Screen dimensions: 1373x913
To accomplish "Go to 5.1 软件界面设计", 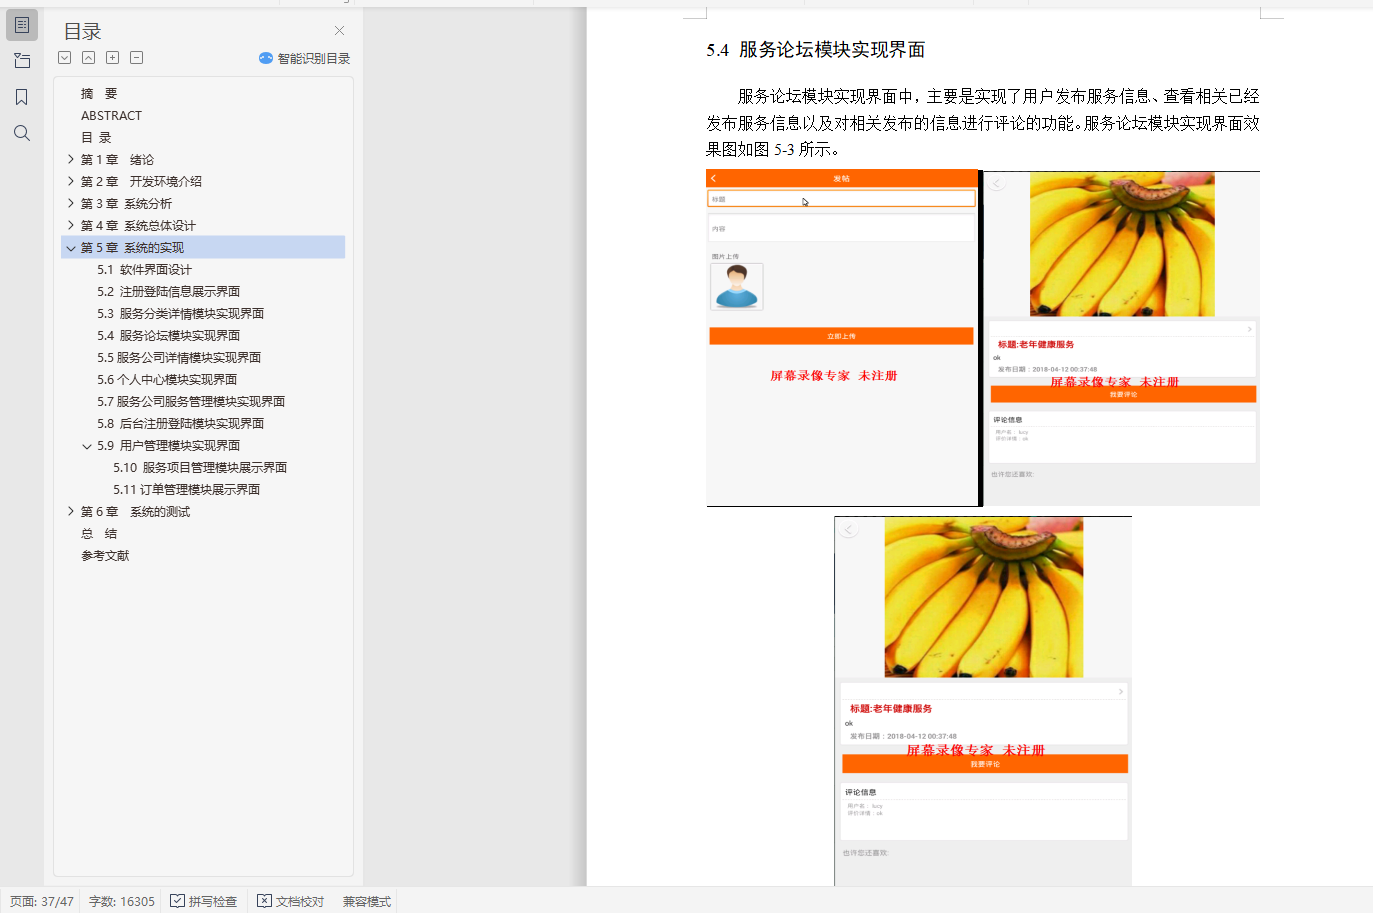I will 144,270.
